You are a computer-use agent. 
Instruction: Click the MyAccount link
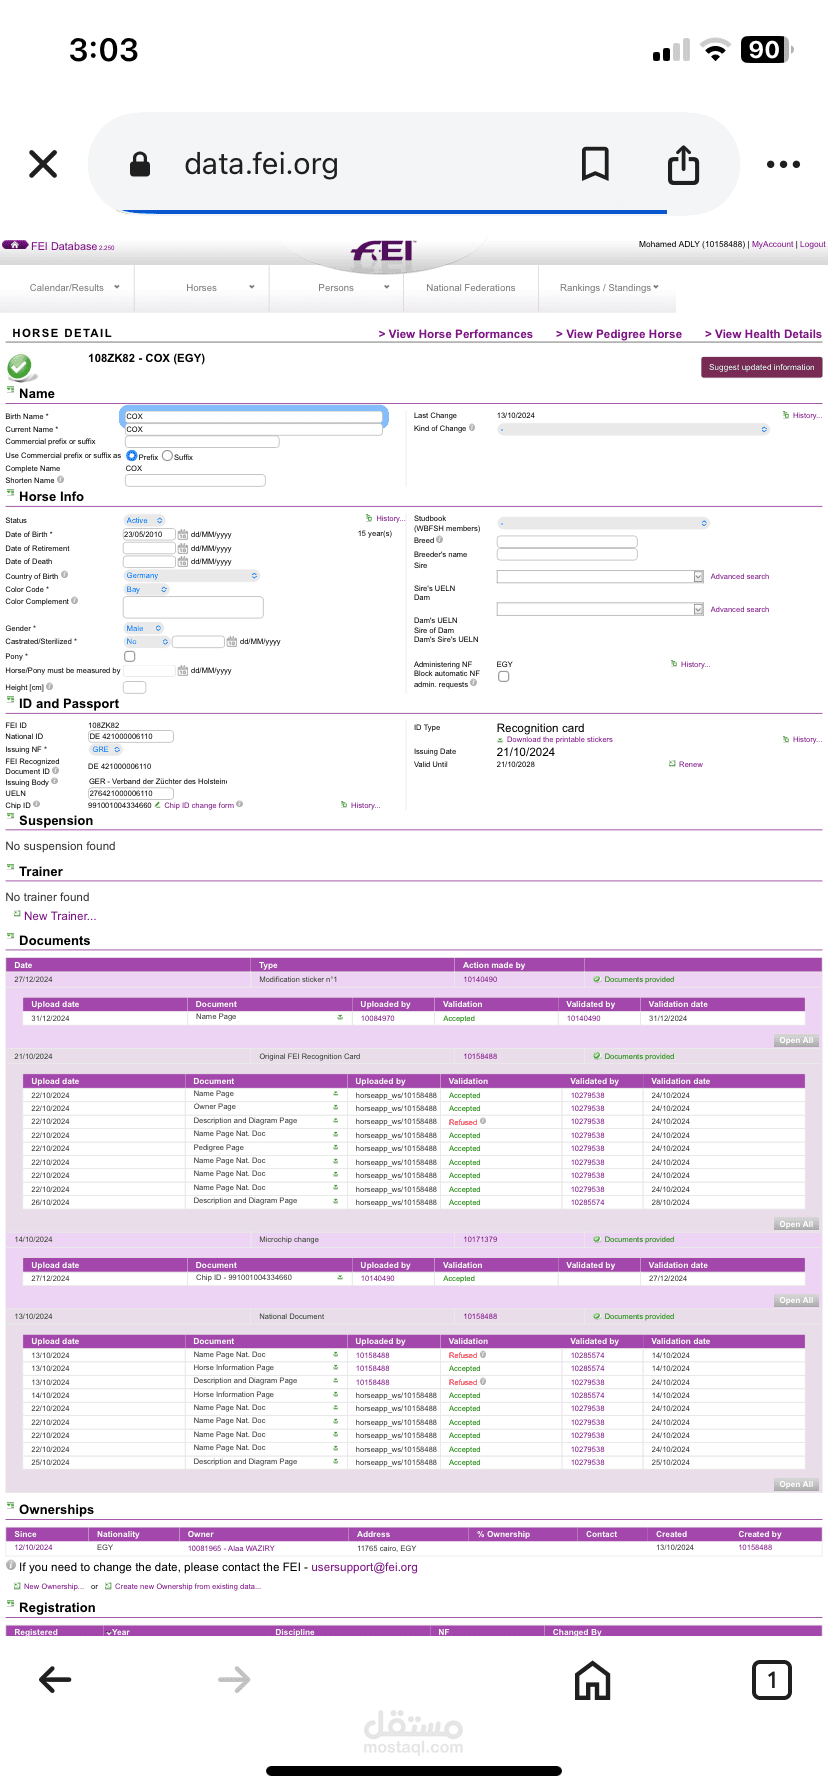(x=772, y=244)
